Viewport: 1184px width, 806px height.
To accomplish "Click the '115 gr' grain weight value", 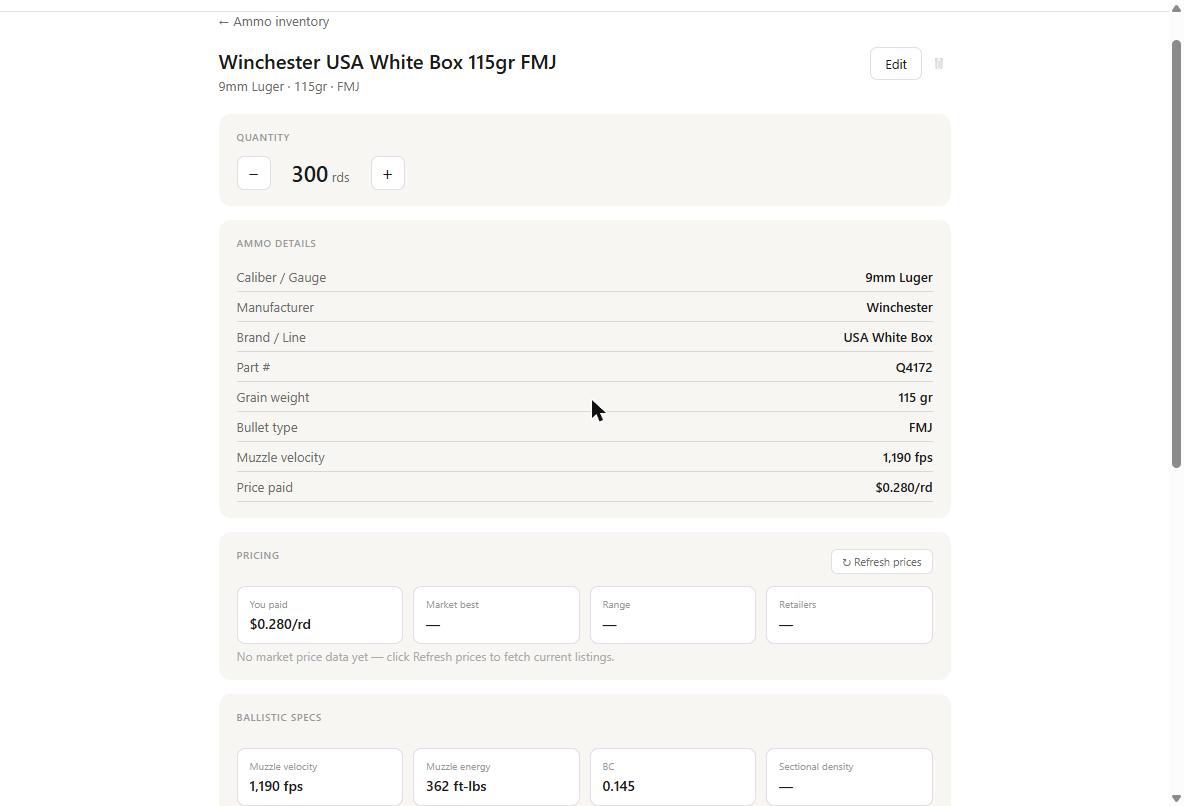I will coord(915,397).
